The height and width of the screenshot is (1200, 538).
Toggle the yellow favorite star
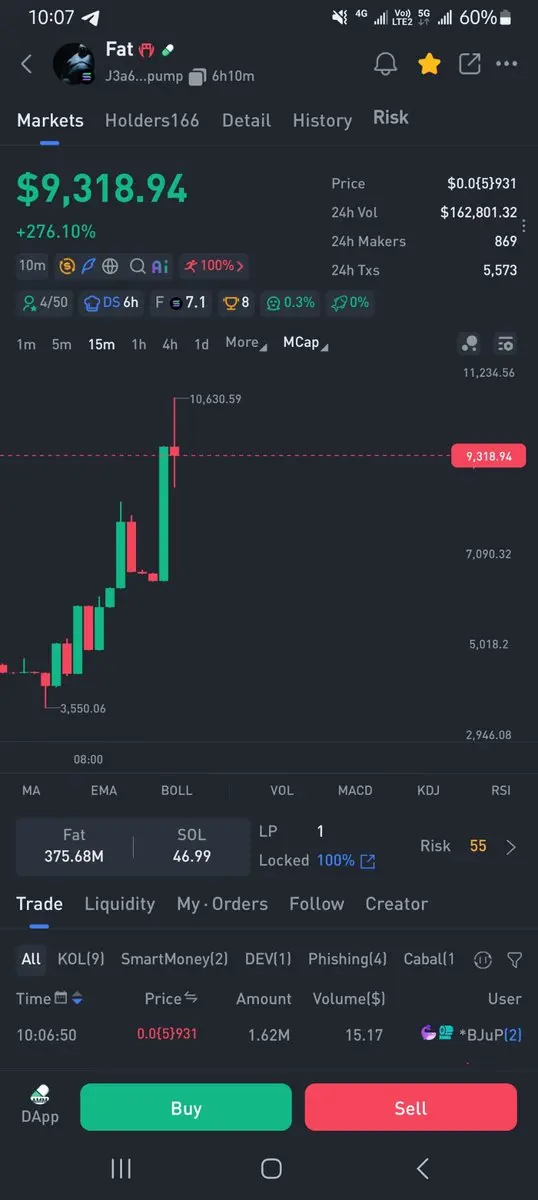429,64
